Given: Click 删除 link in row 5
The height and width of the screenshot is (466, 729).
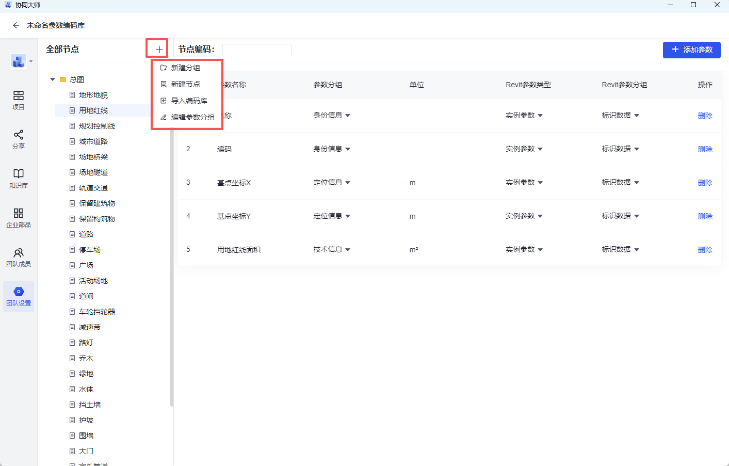Looking at the screenshot, I should (x=705, y=250).
